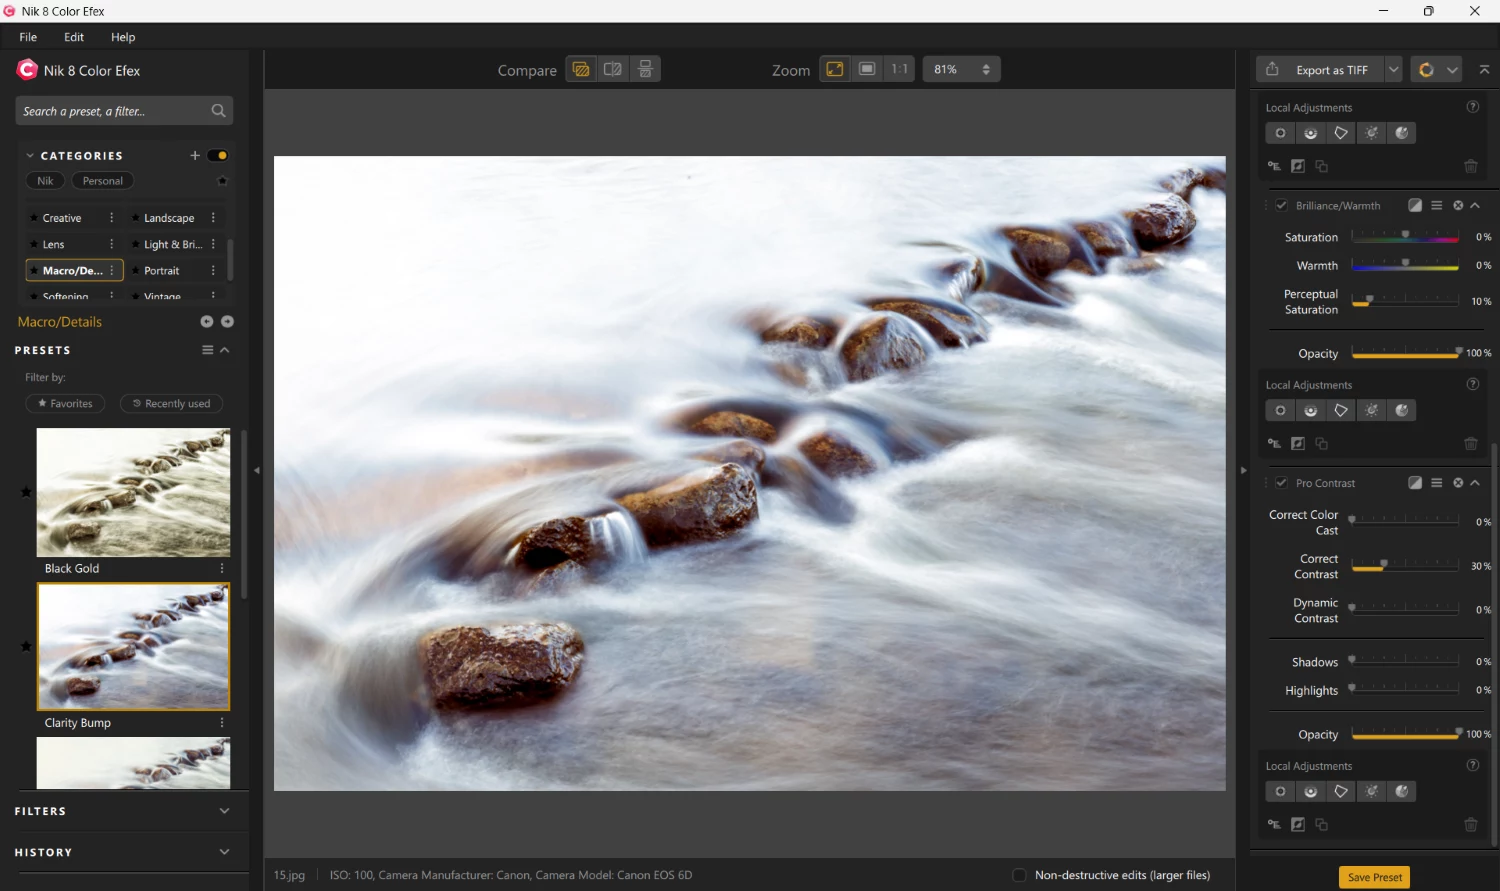This screenshot has width=1500, height=891.
Task: Open the Brilliance/Warmth options menu icon
Action: (1436, 205)
